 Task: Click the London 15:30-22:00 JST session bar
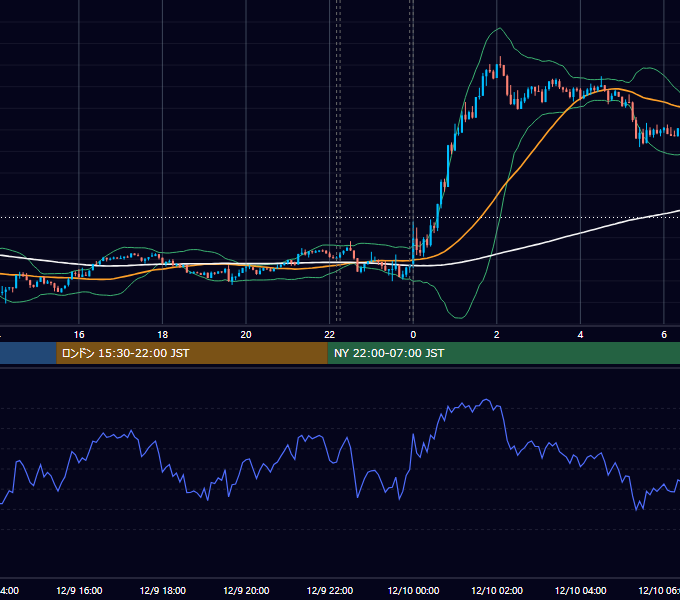pos(192,353)
